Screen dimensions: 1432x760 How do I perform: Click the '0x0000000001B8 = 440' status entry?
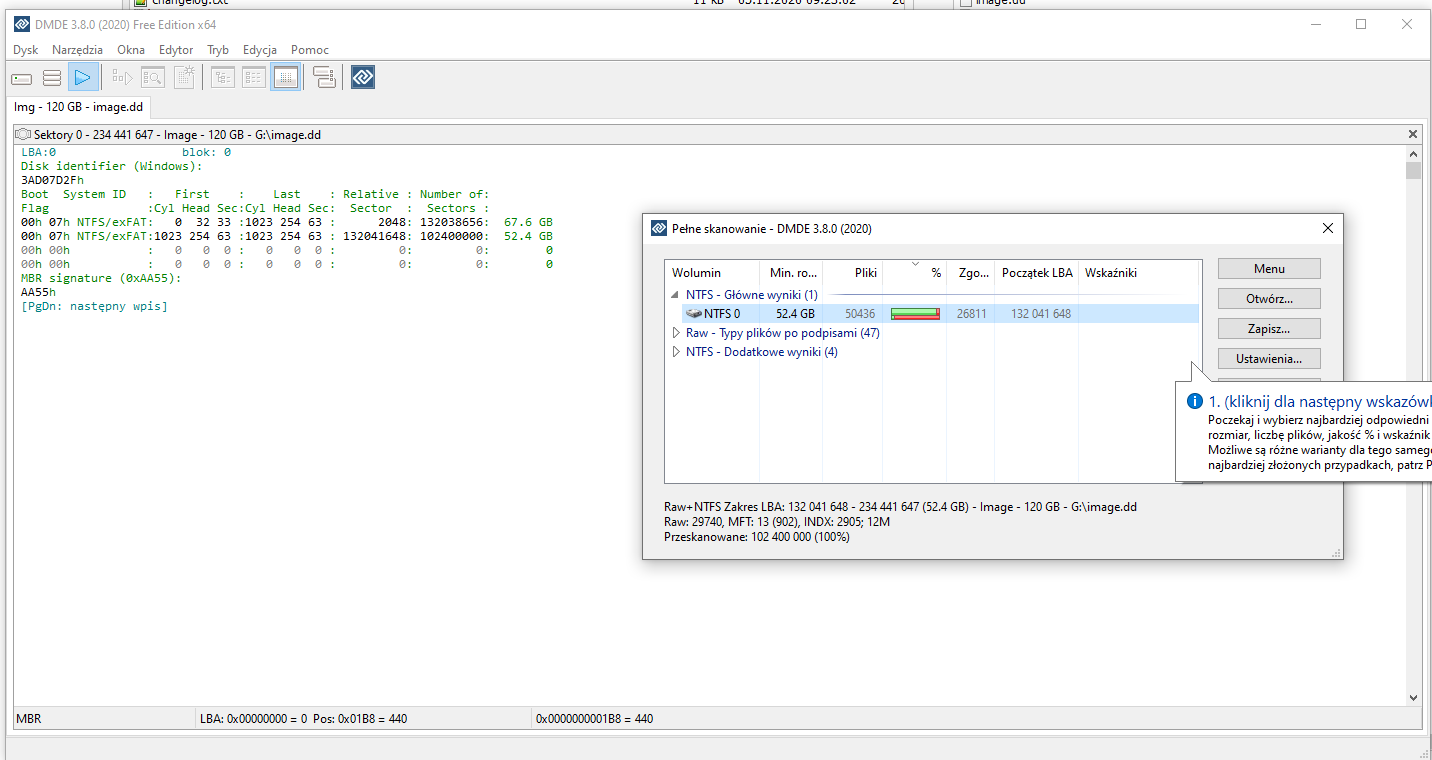pyautogui.click(x=594, y=718)
